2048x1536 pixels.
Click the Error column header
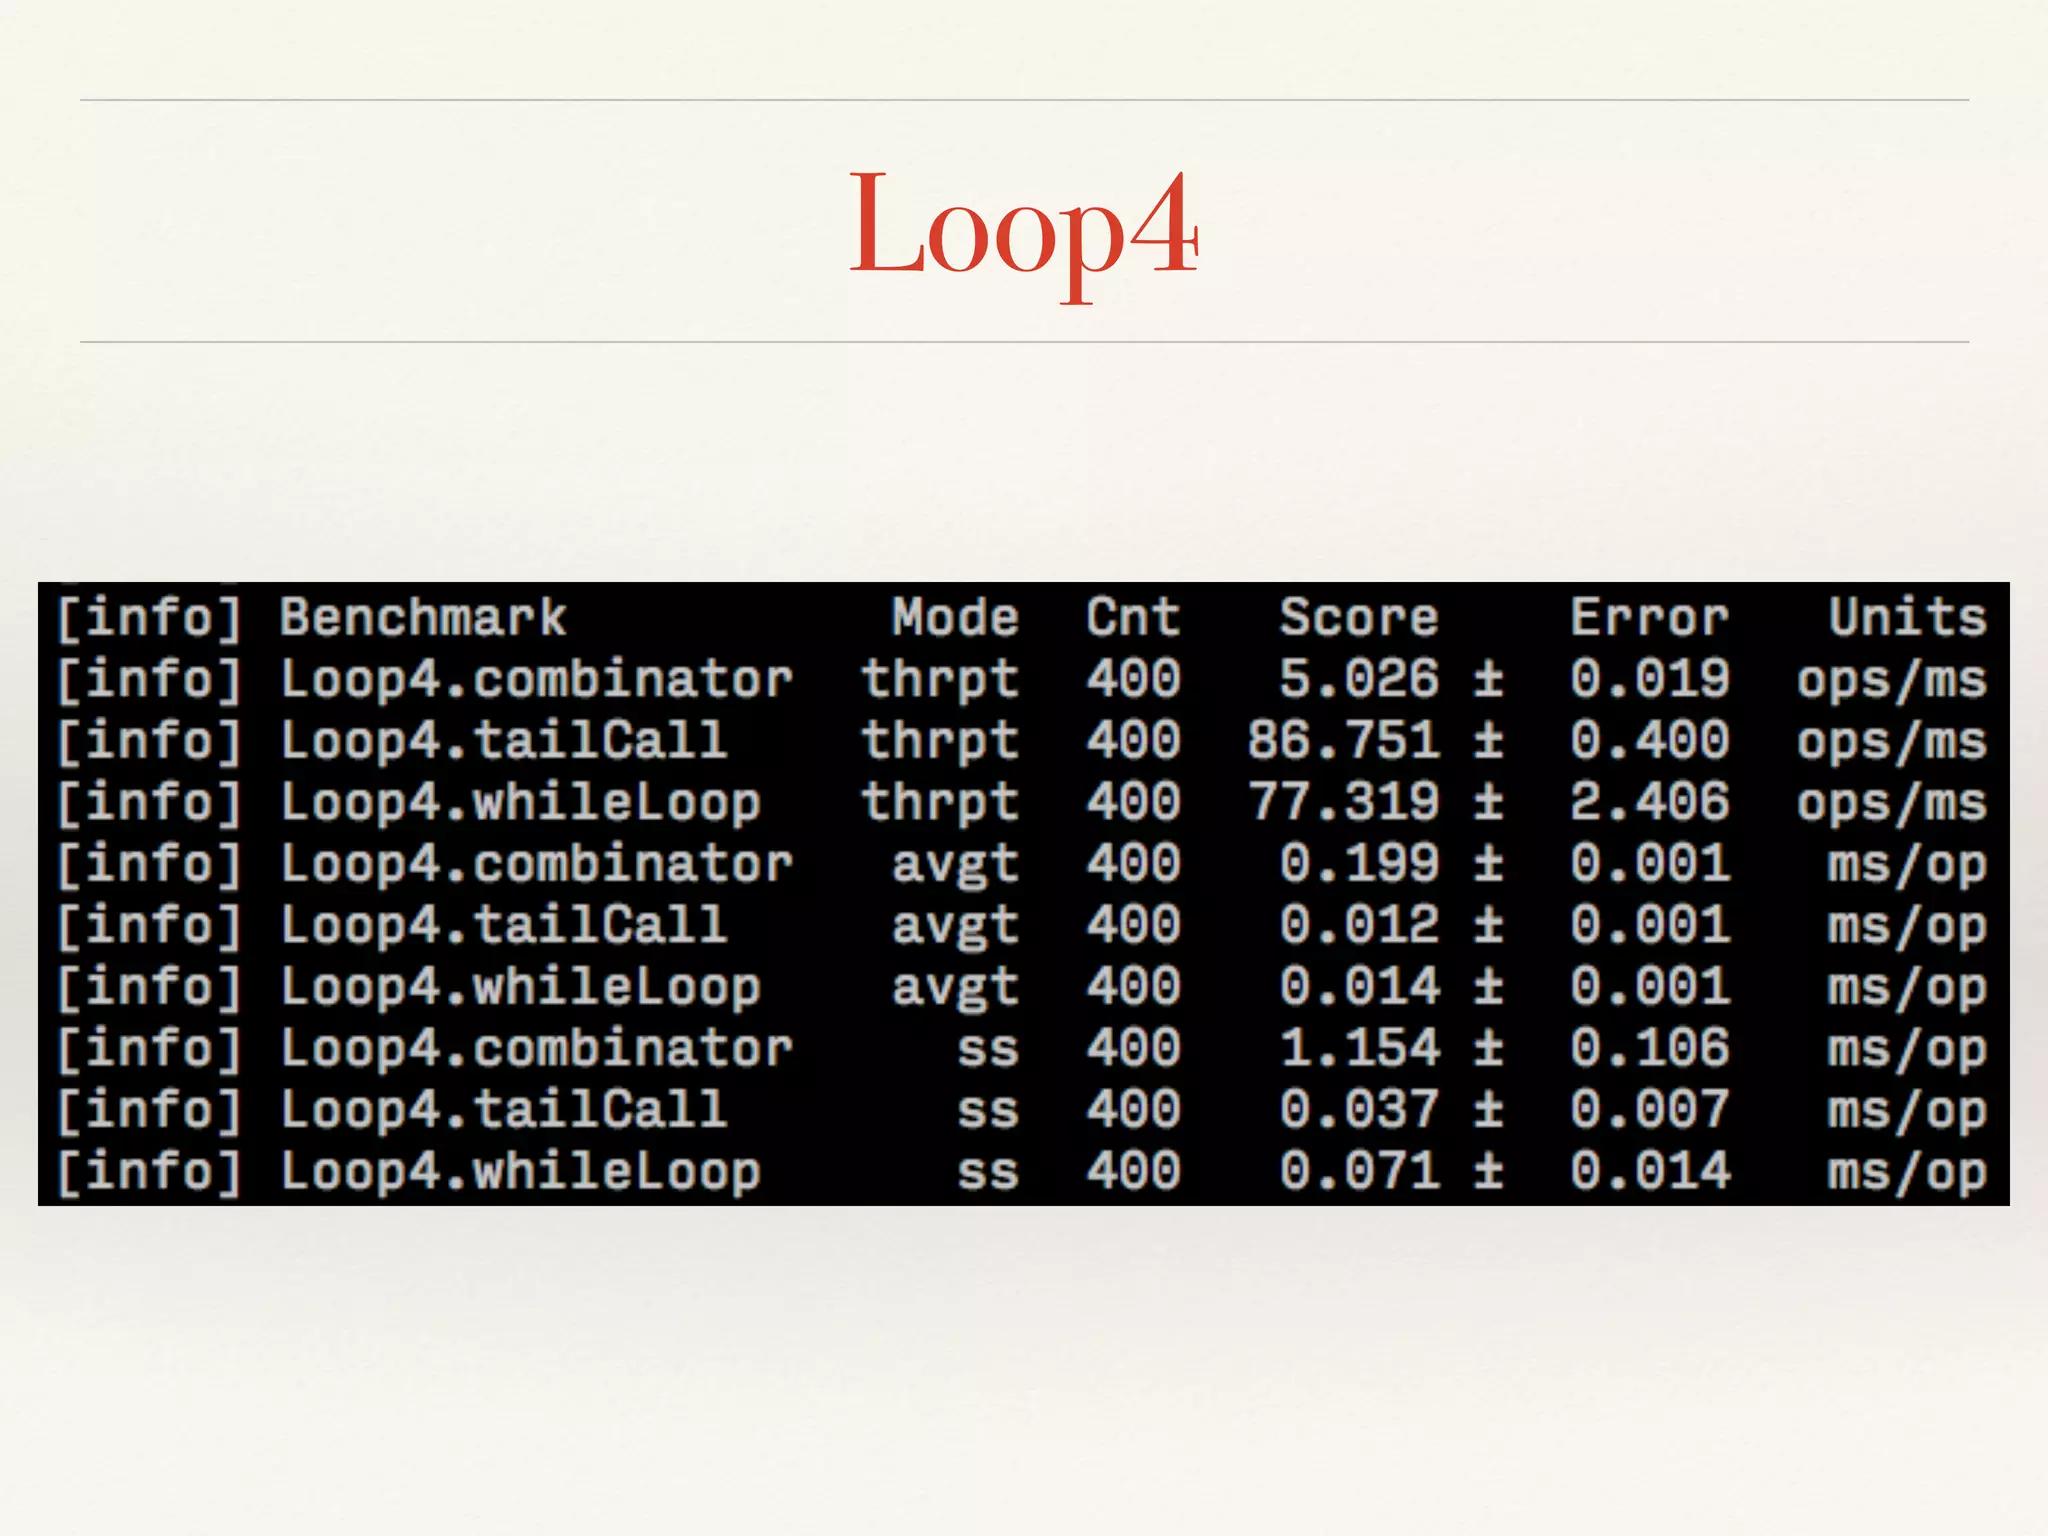tap(1649, 617)
